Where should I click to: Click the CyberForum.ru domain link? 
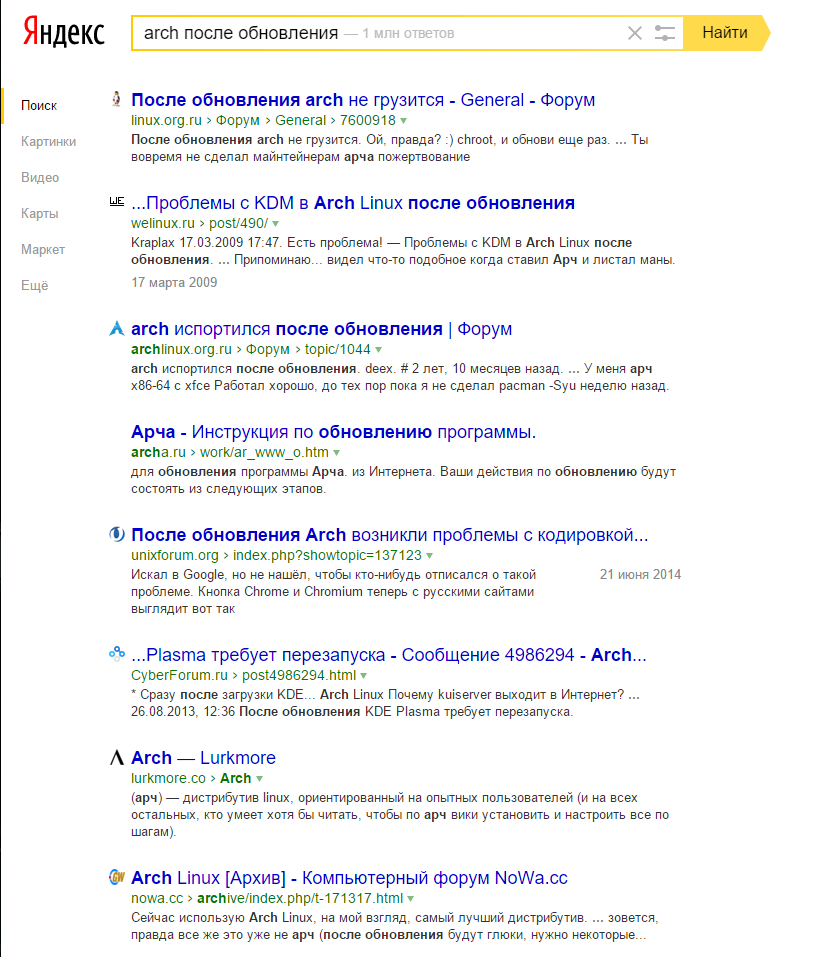click(179, 675)
